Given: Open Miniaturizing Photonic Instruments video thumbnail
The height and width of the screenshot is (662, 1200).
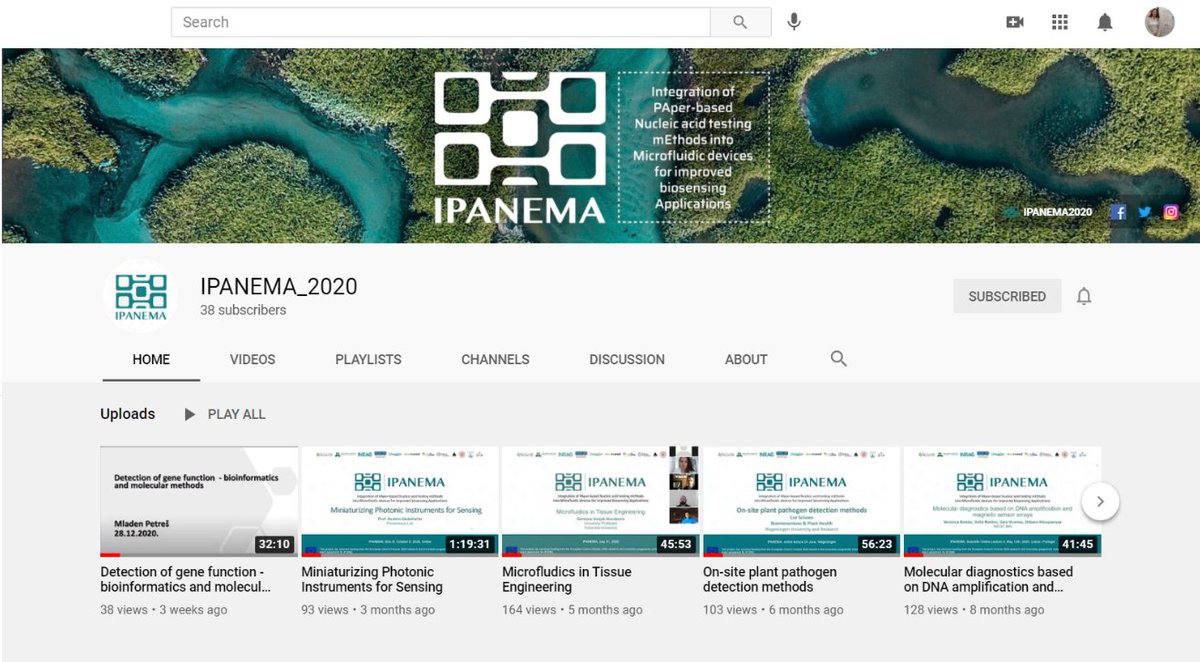Looking at the screenshot, I should pyautogui.click(x=400, y=501).
